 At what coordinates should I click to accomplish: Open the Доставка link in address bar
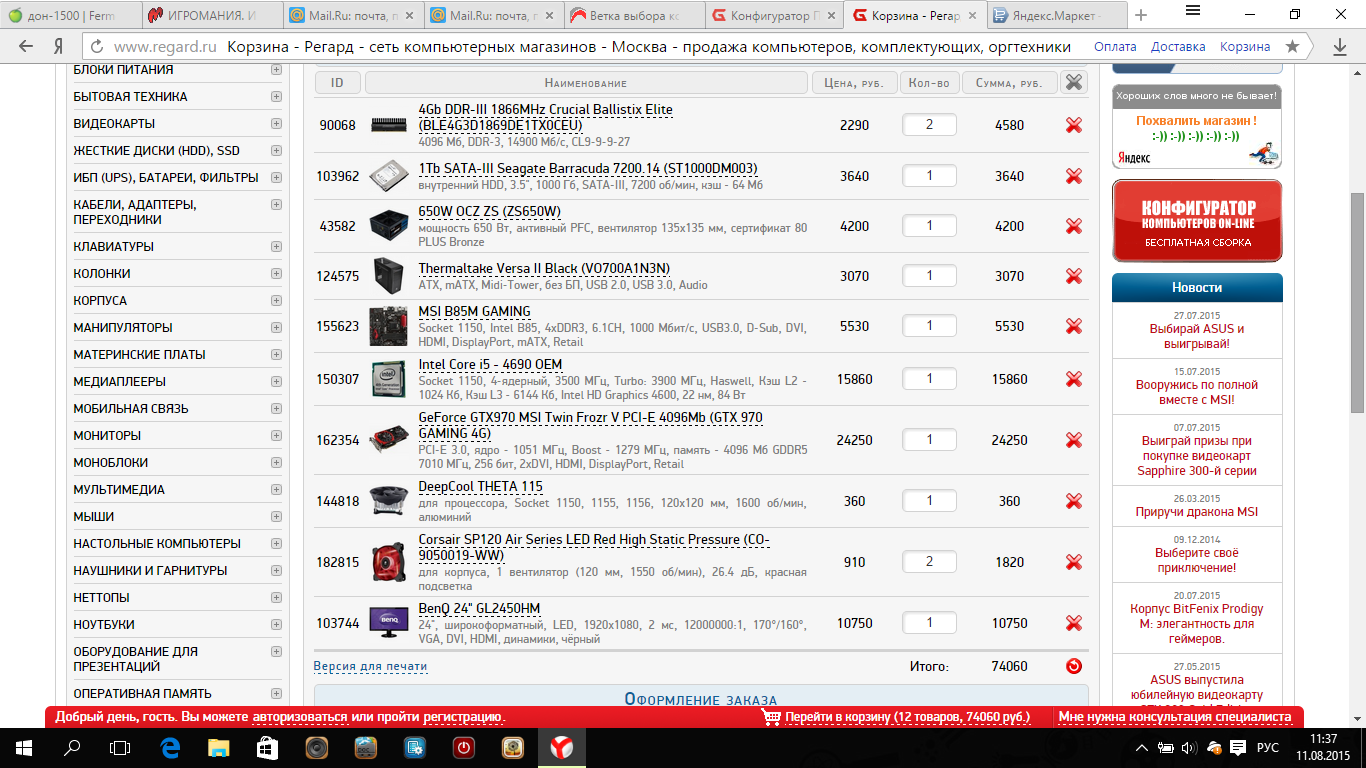click(x=1178, y=47)
